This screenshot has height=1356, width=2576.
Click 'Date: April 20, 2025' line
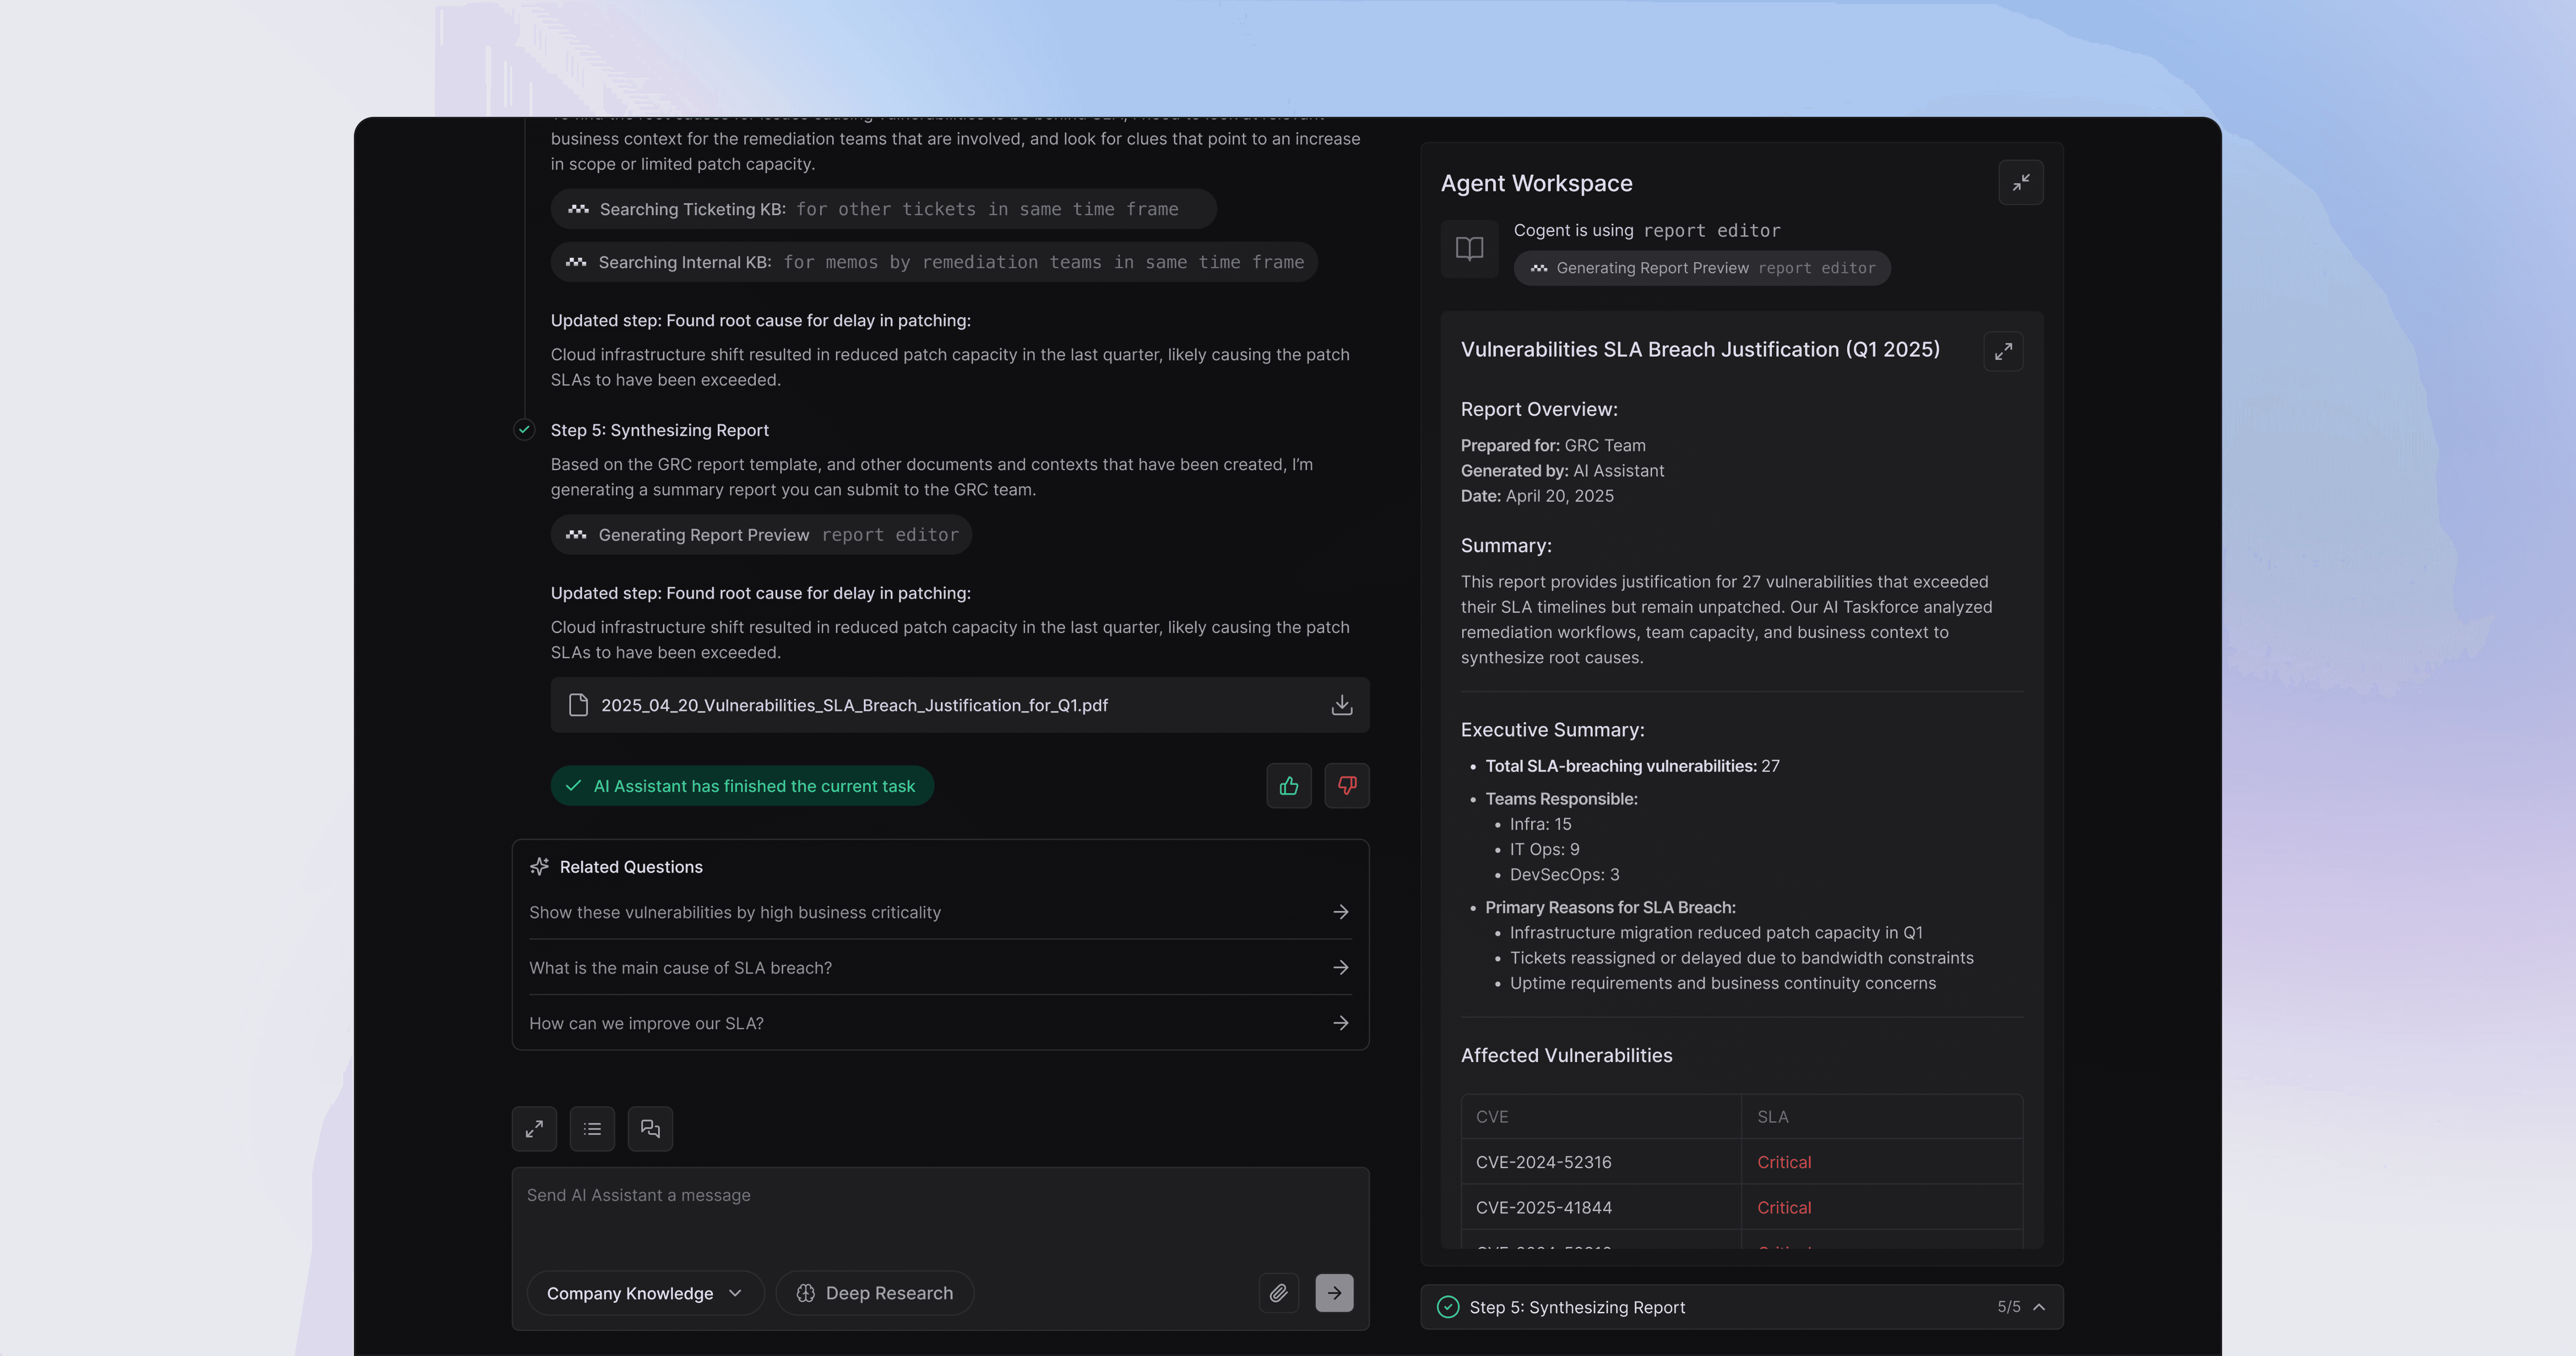point(1537,496)
